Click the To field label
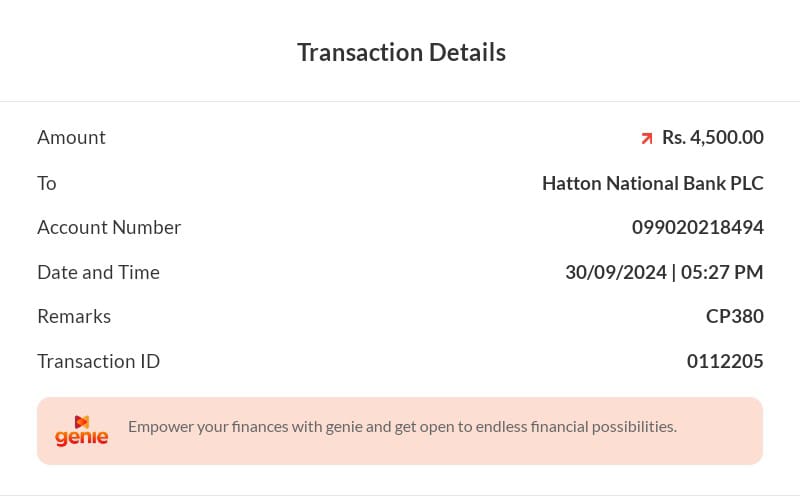This screenshot has height=496, width=800. 47,183
